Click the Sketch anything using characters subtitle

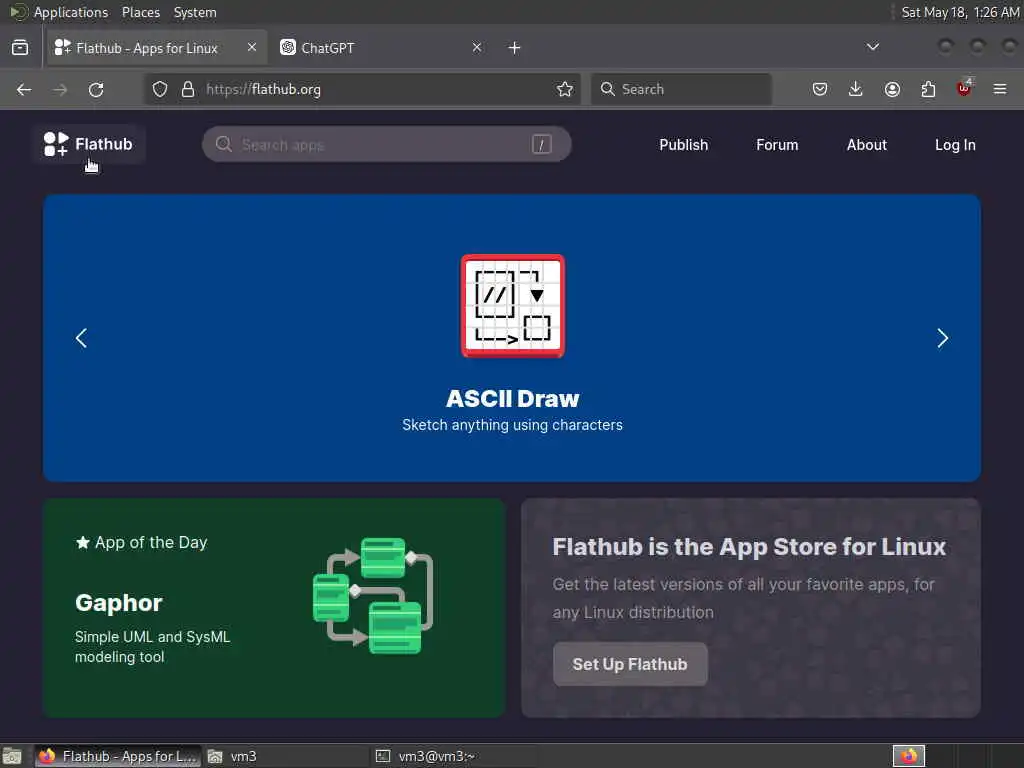513,425
